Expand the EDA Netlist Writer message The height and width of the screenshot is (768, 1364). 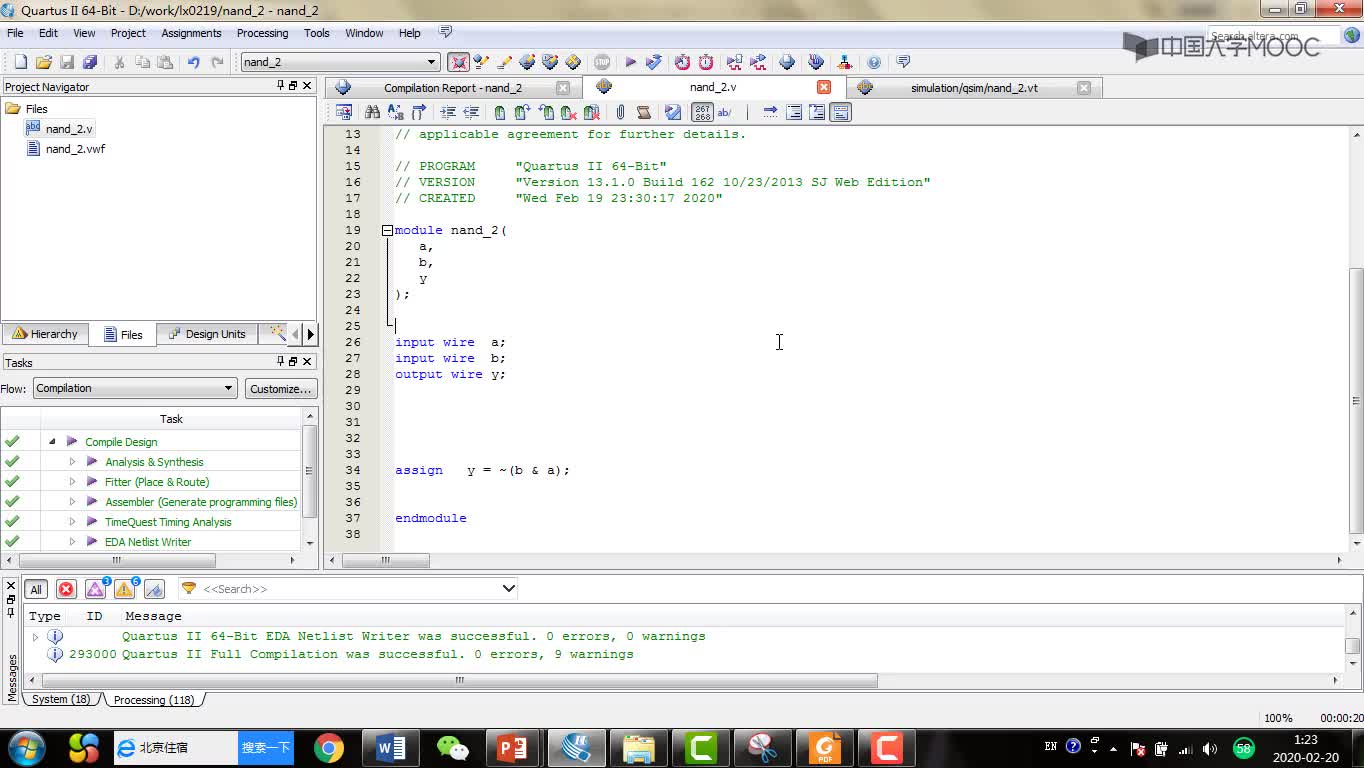coord(35,636)
